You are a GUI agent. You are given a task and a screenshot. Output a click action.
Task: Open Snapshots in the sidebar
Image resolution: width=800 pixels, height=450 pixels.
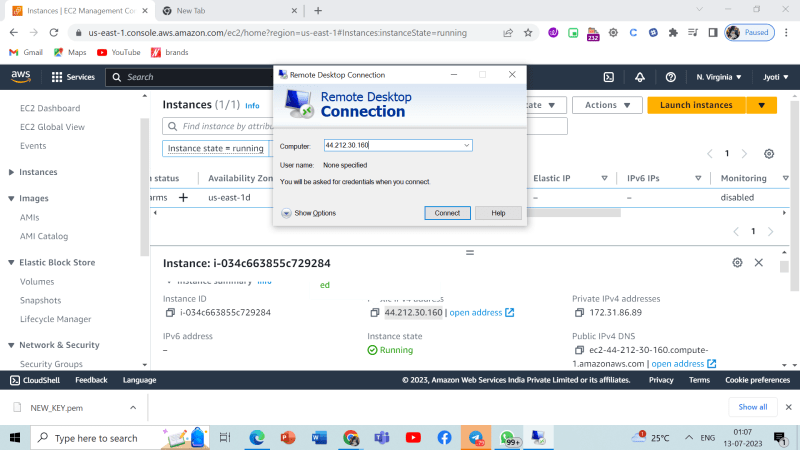tap(40, 301)
